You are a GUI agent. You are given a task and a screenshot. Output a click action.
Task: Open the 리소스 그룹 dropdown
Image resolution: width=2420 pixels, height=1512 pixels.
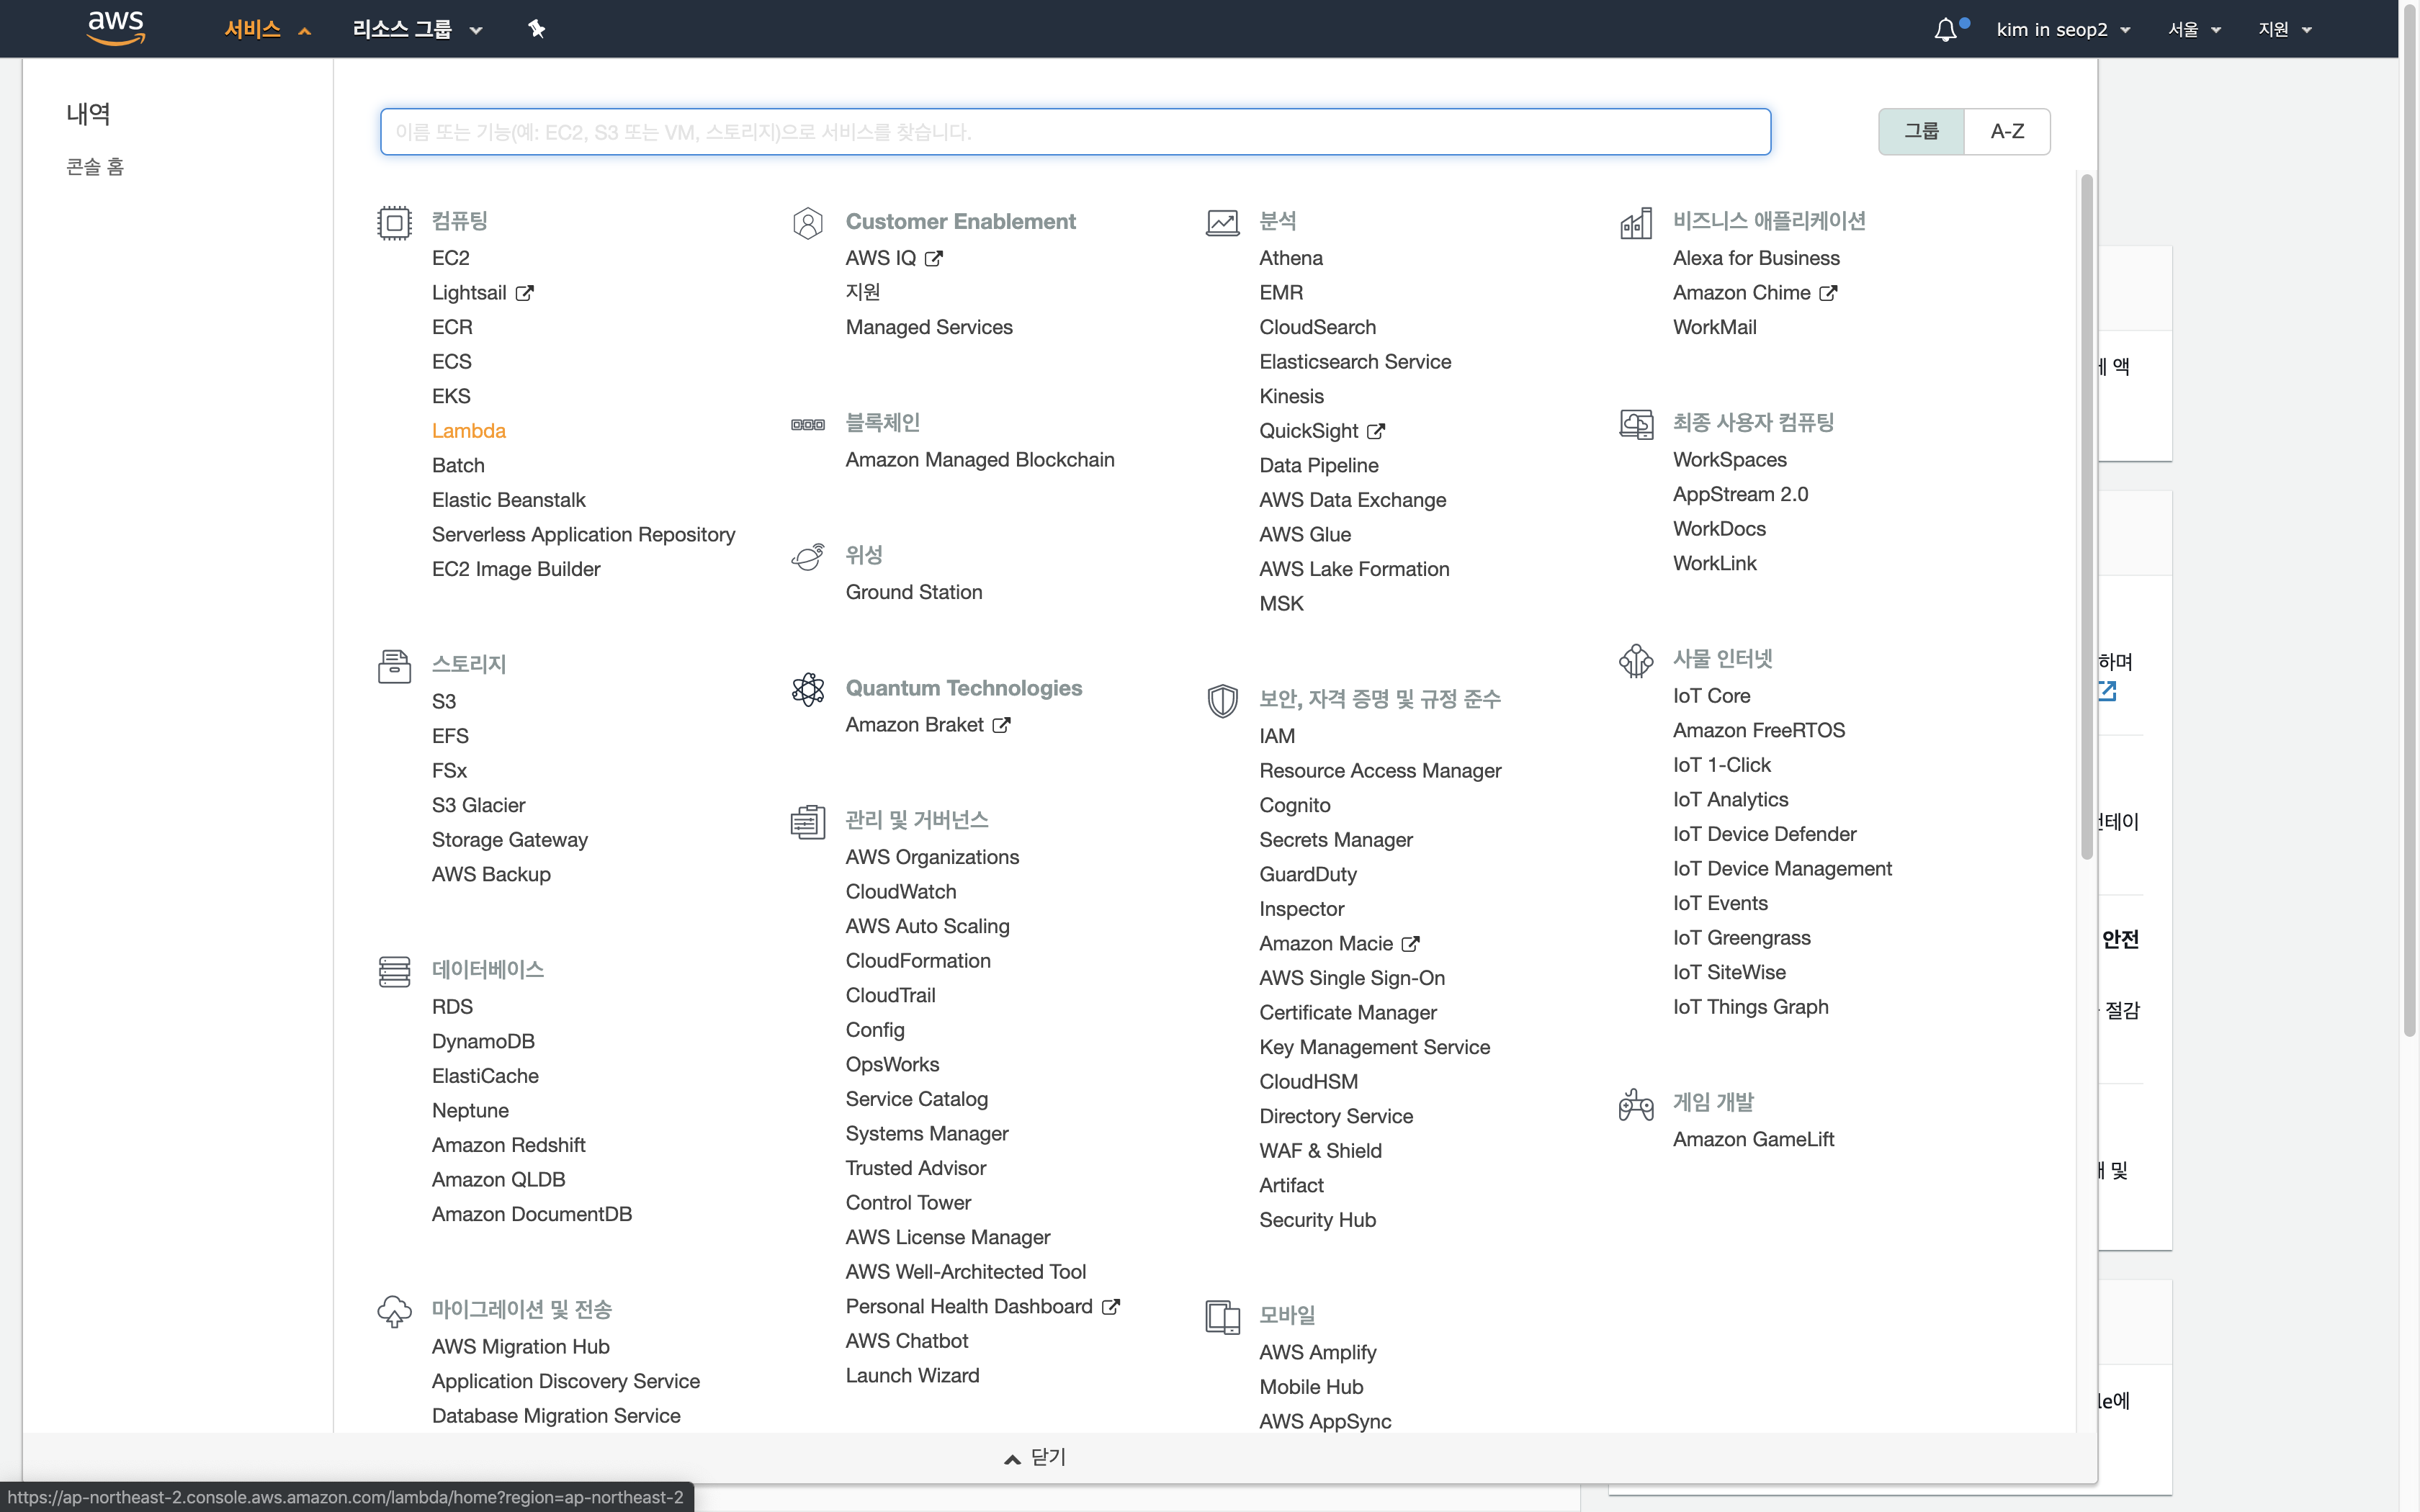tap(417, 29)
